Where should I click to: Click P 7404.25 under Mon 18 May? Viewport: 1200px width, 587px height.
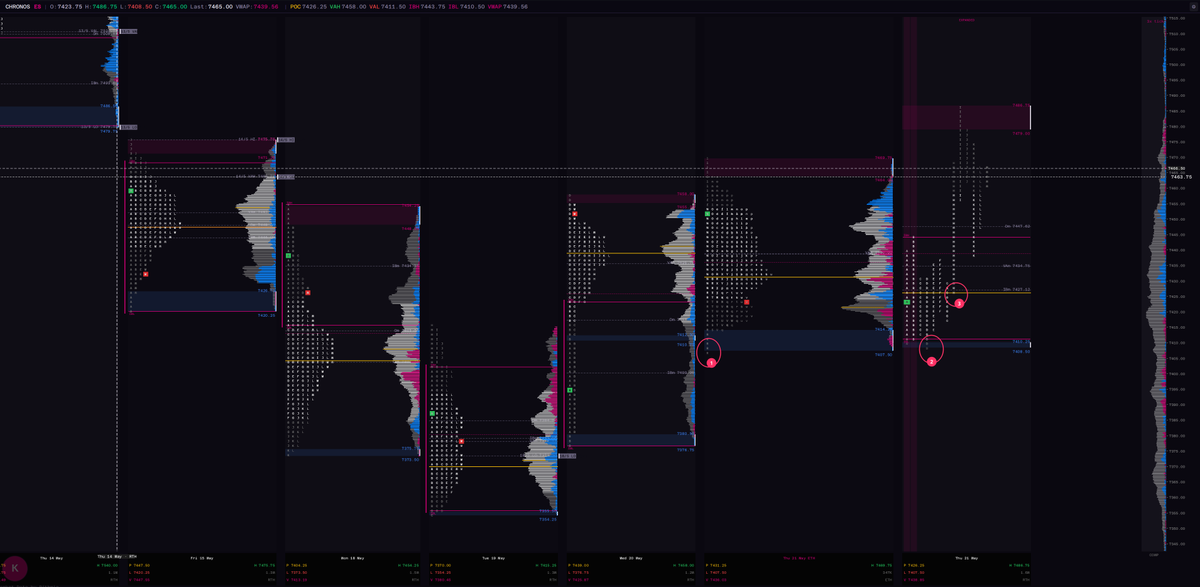pyautogui.click(x=296, y=565)
